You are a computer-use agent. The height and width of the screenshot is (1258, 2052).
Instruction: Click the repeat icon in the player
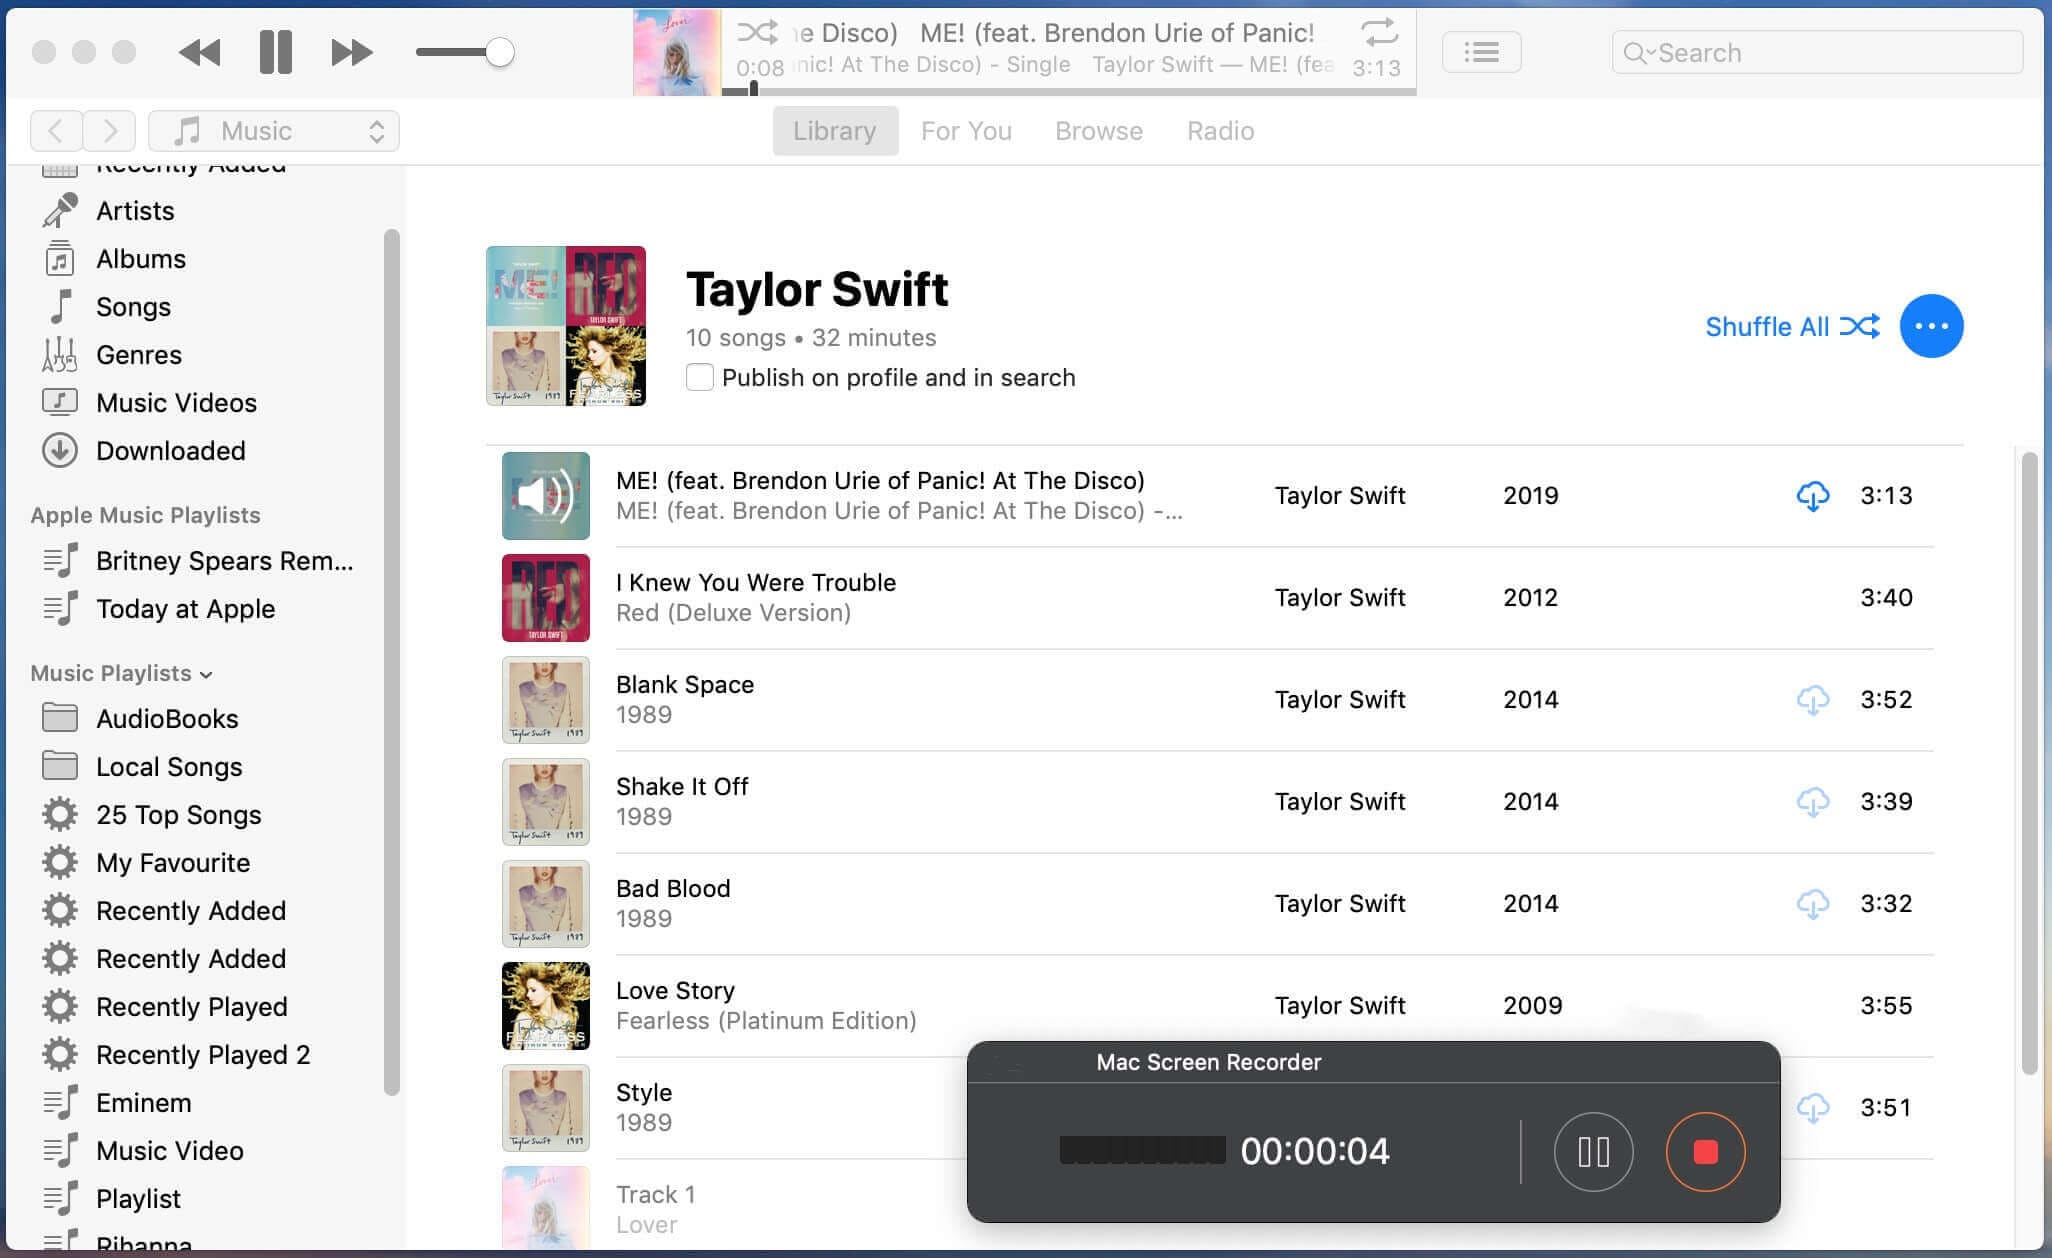[x=1379, y=31]
